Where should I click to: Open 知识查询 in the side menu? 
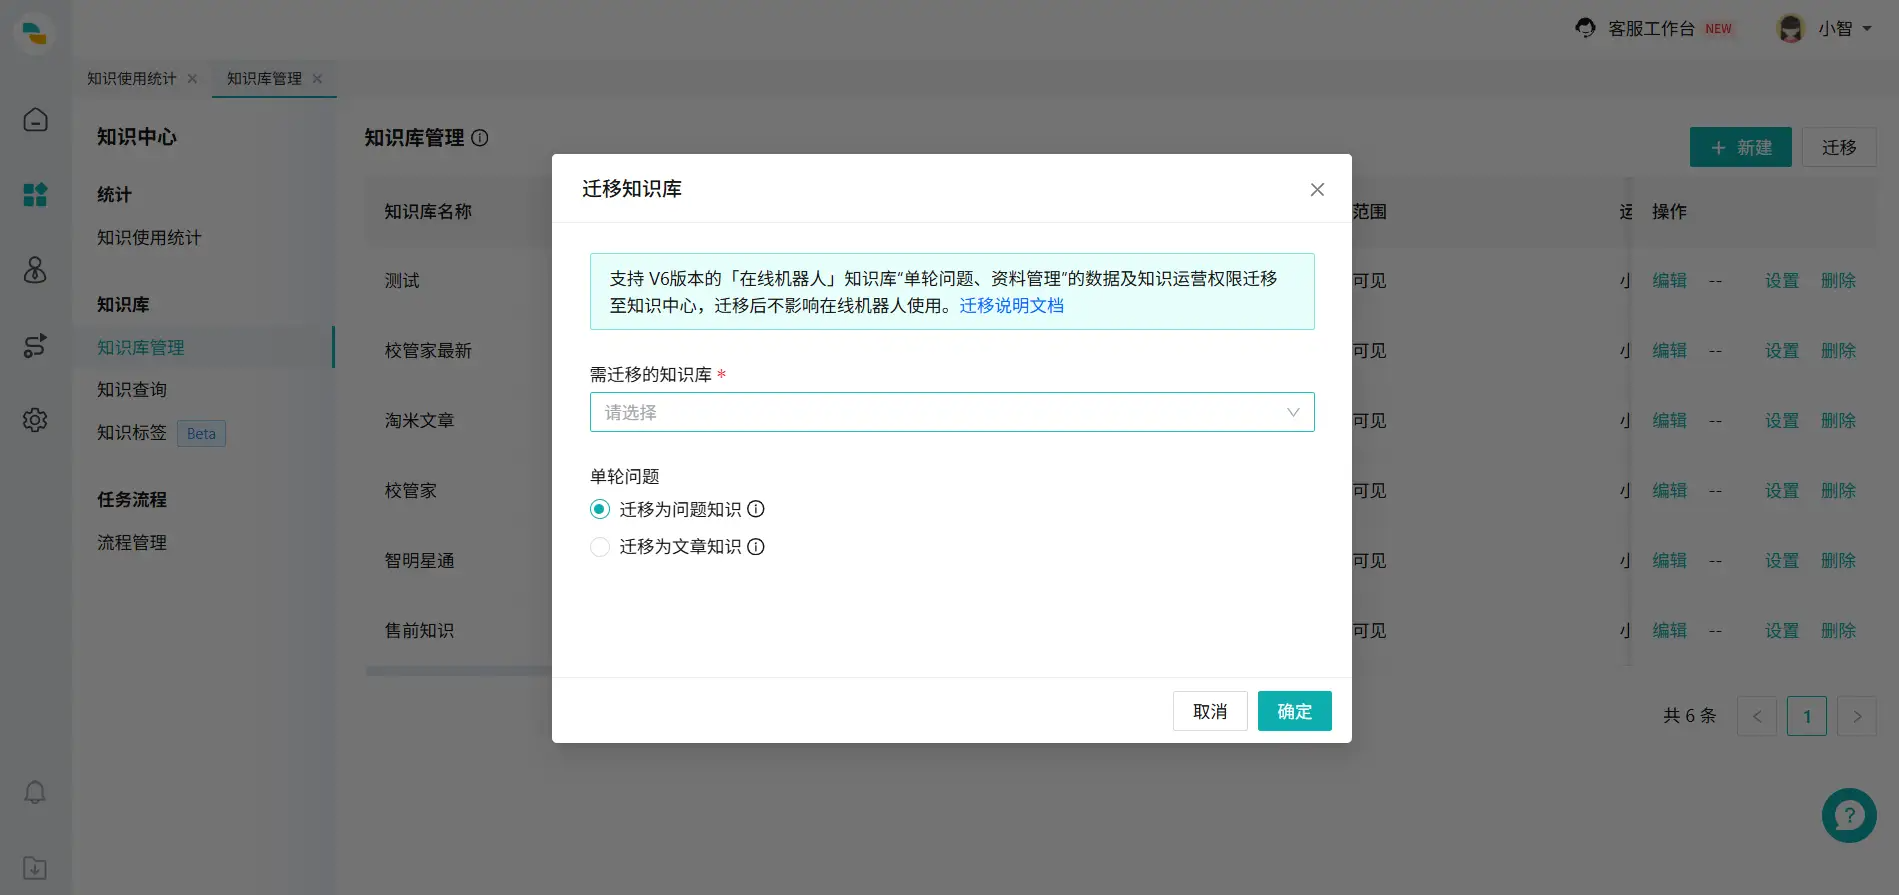[131, 390]
